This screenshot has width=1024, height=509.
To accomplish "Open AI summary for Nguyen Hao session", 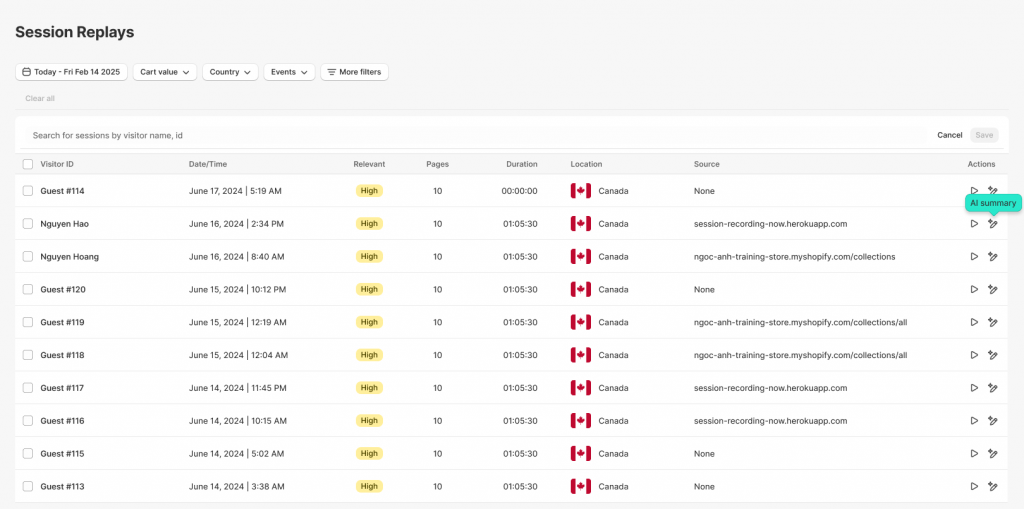I will click(992, 224).
